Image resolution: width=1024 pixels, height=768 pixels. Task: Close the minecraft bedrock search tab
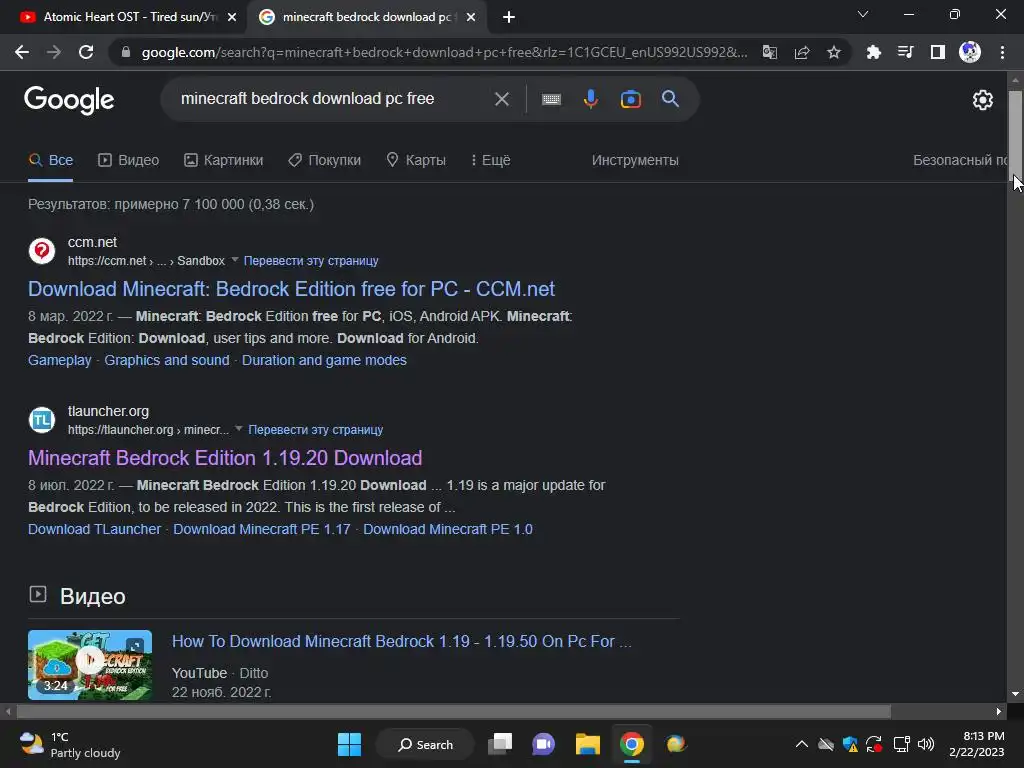pos(471,17)
